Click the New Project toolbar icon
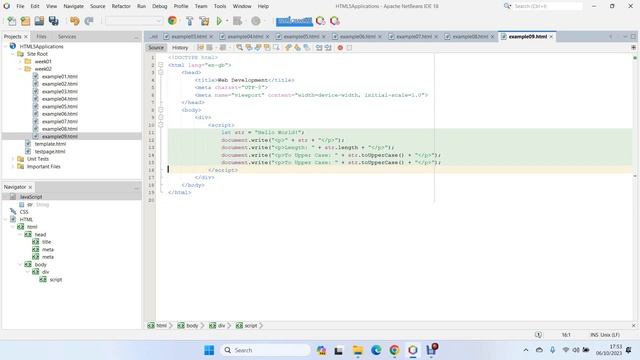The height and width of the screenshot is (360, 640). (x=25, y=21)
